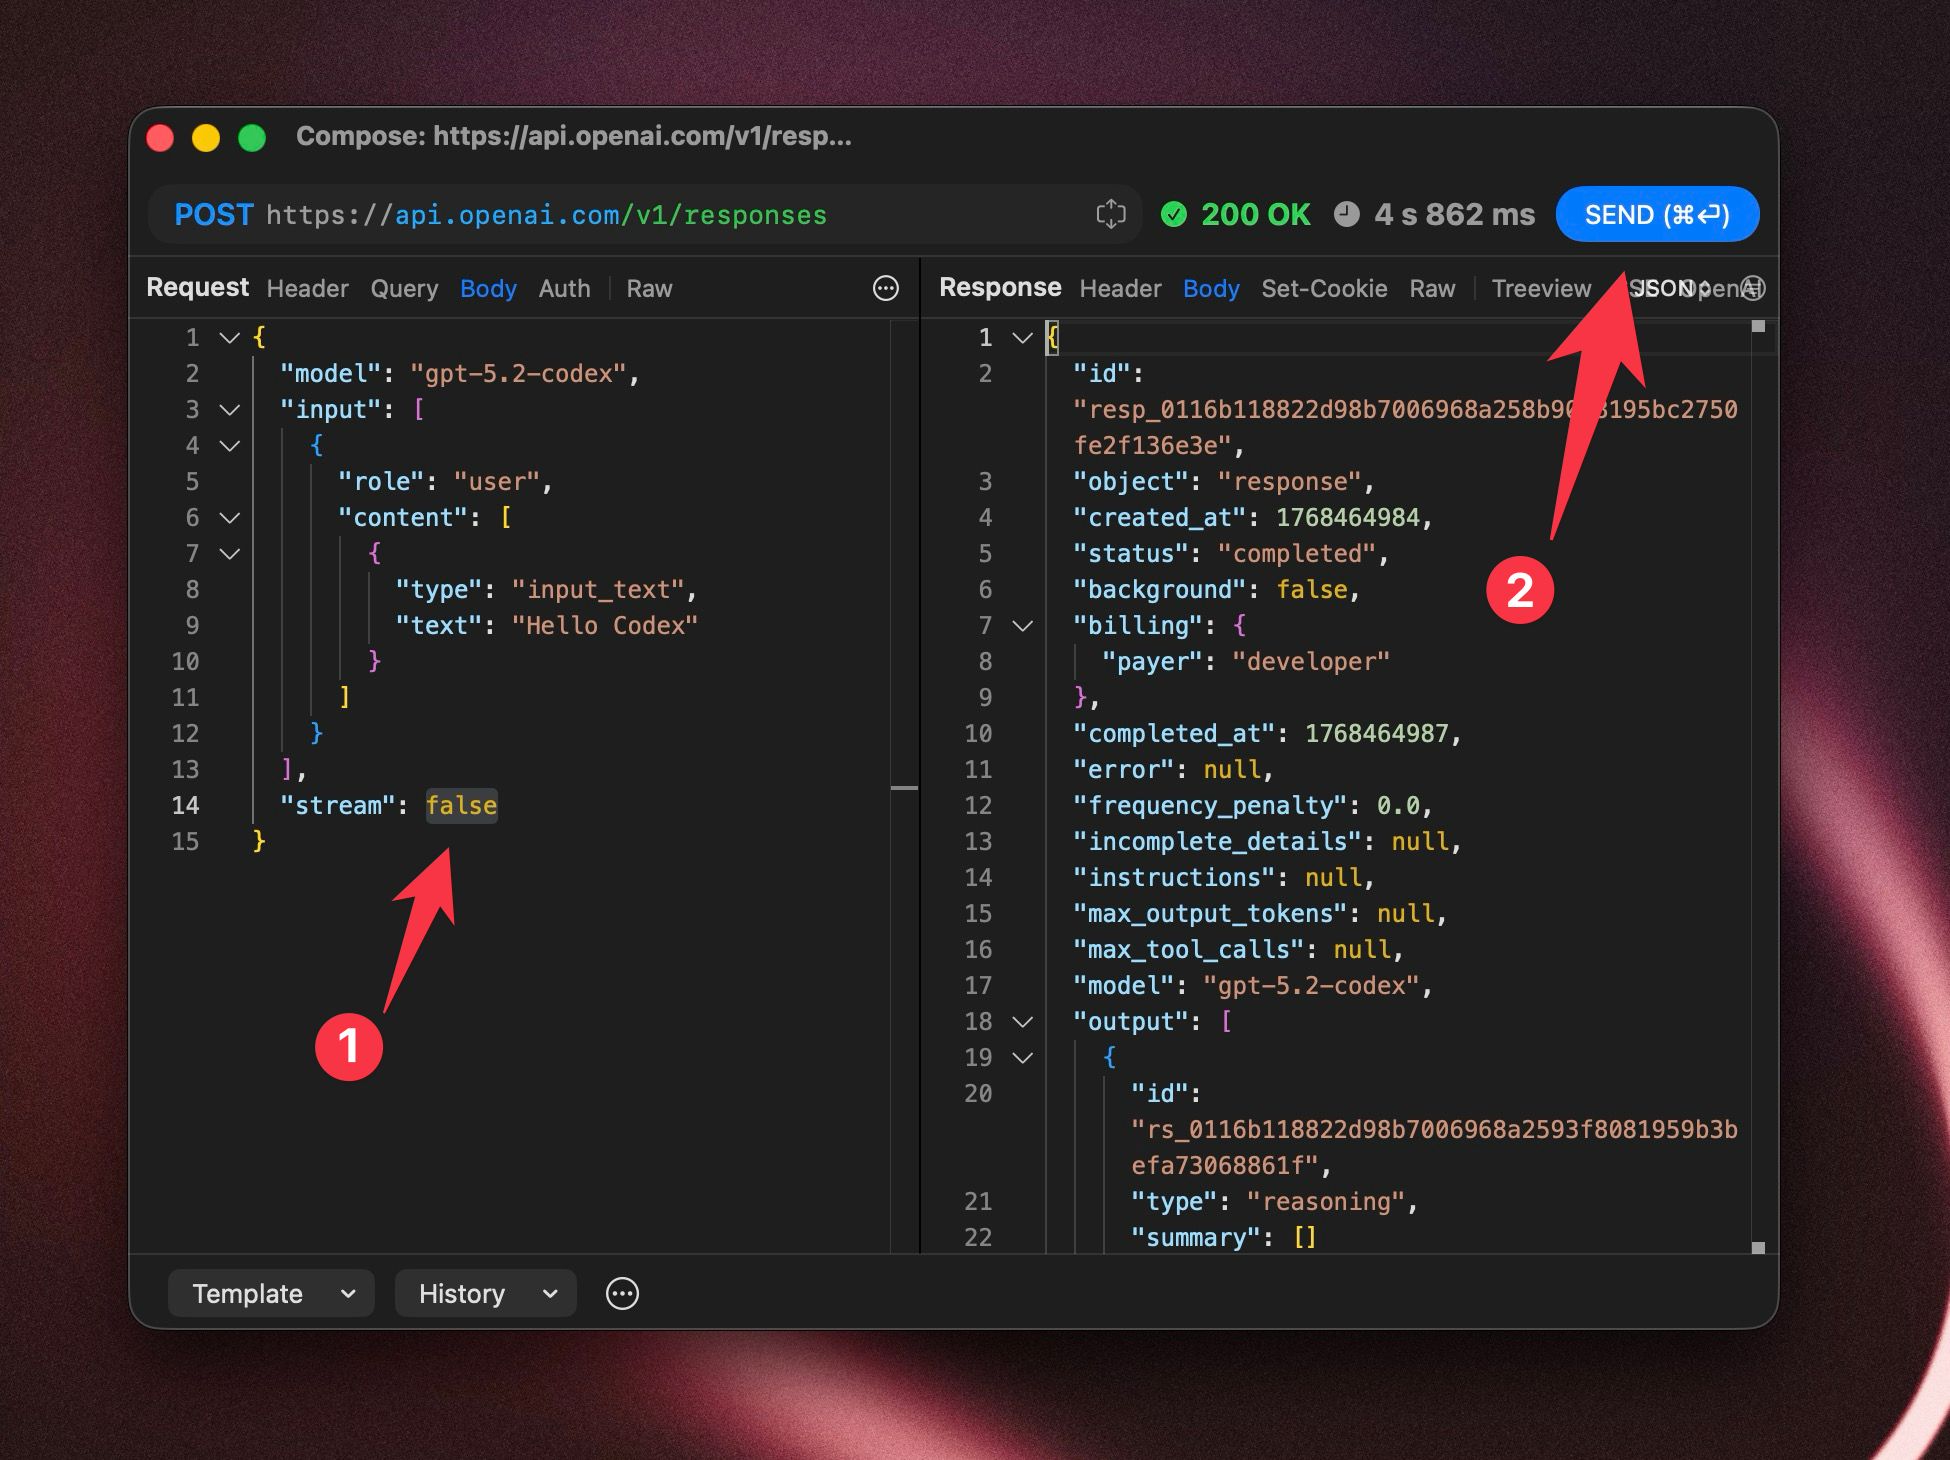Collapse the "content" array fold arrow
This screenshot has height=1460, width=1950.
tap(229, 517)
